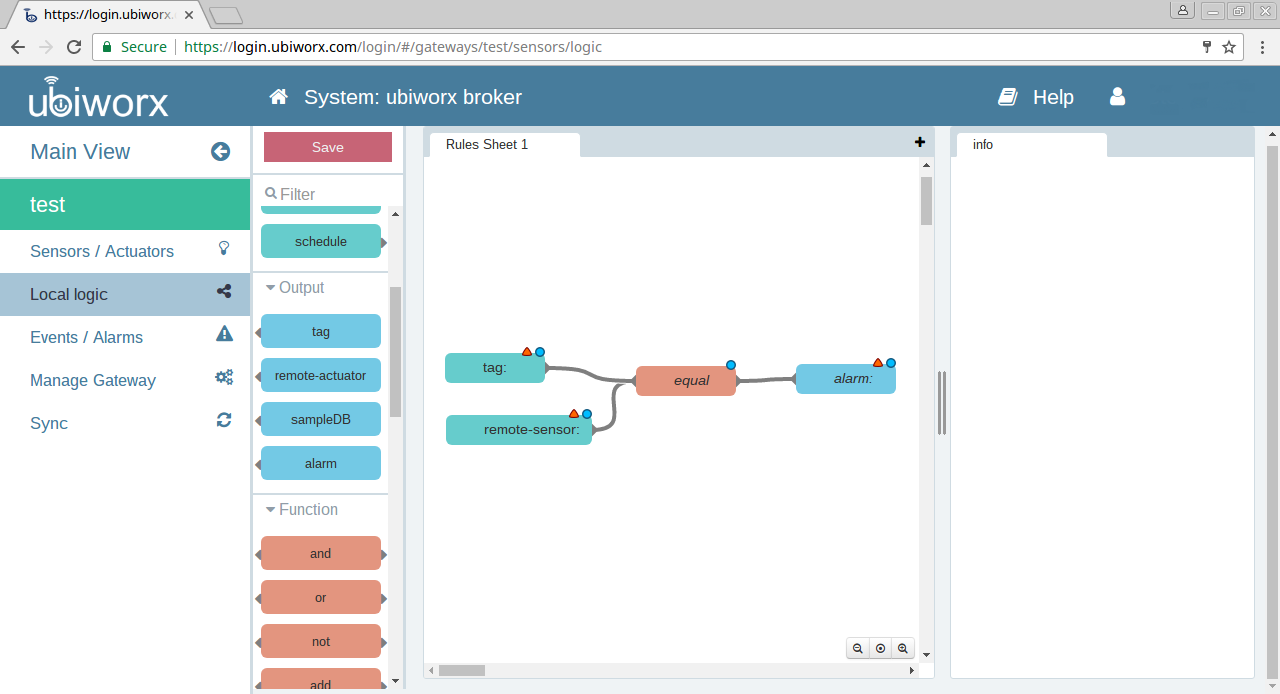The image size is (1280, 694).
Task: Collapse the Output node category
Action: 271,288
